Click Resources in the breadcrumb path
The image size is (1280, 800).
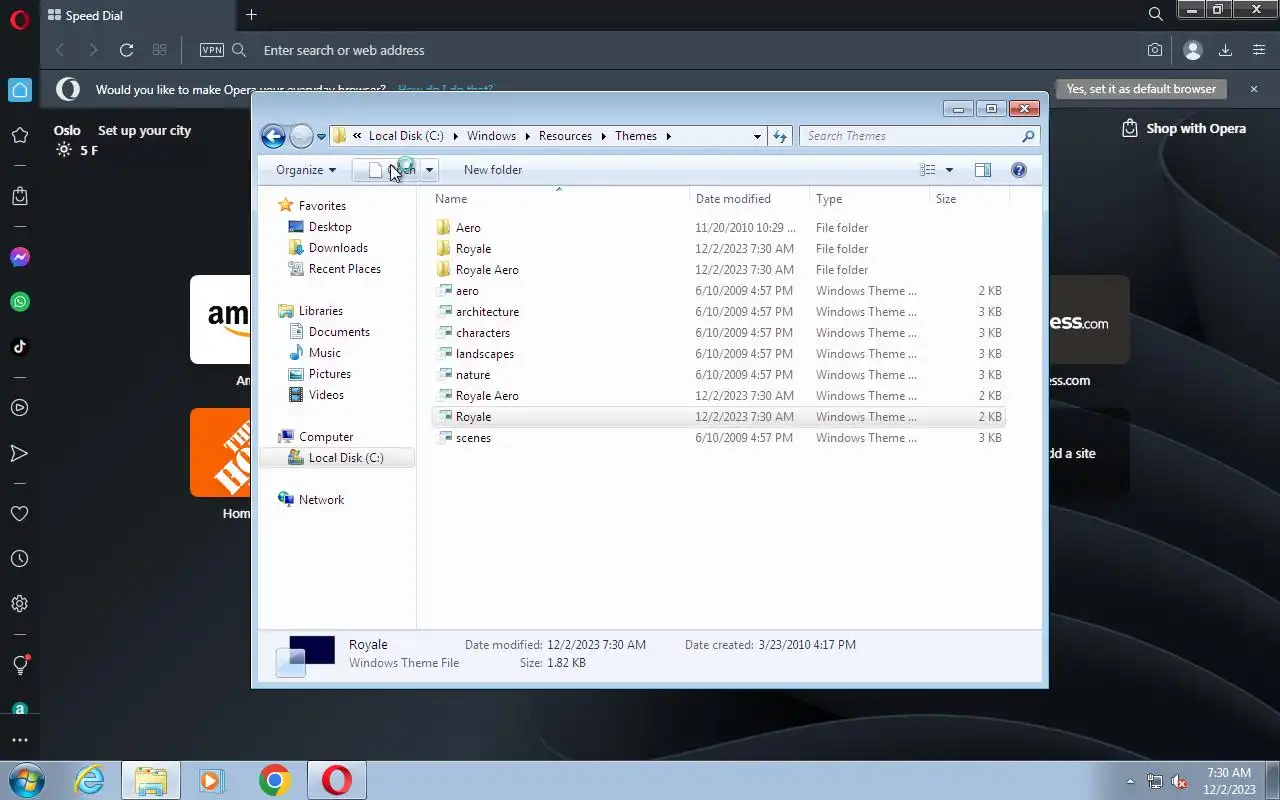(565, 136)
